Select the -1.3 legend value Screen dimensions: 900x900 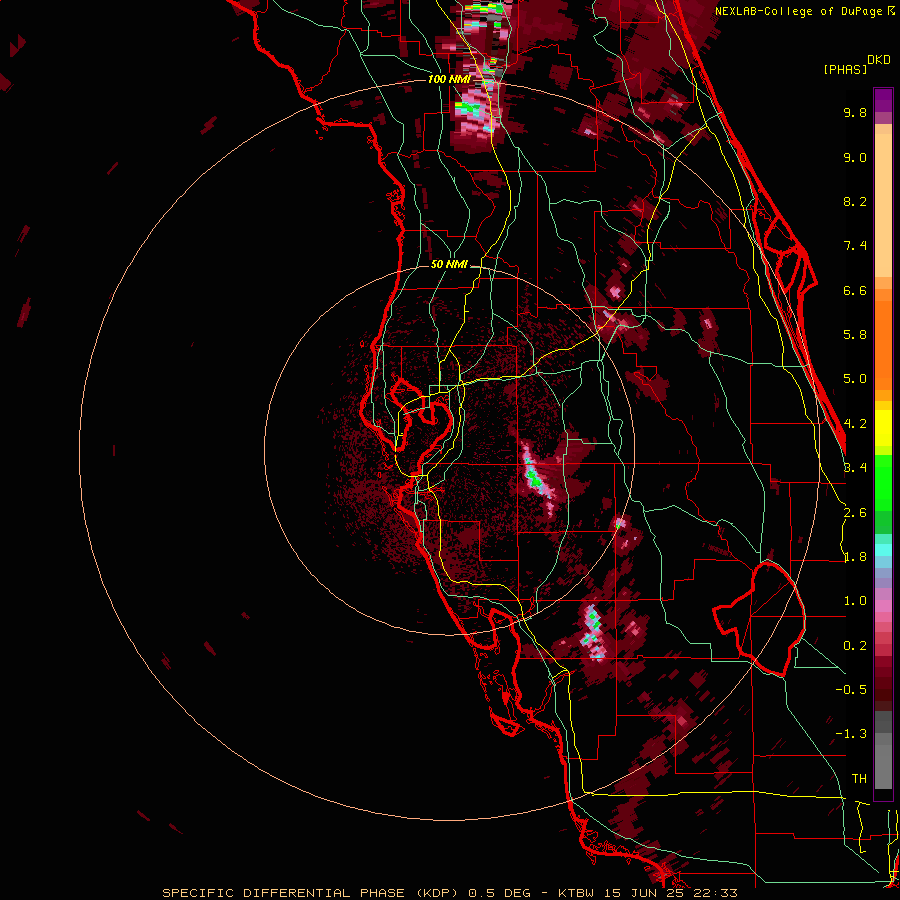click(x=851, y=734)
